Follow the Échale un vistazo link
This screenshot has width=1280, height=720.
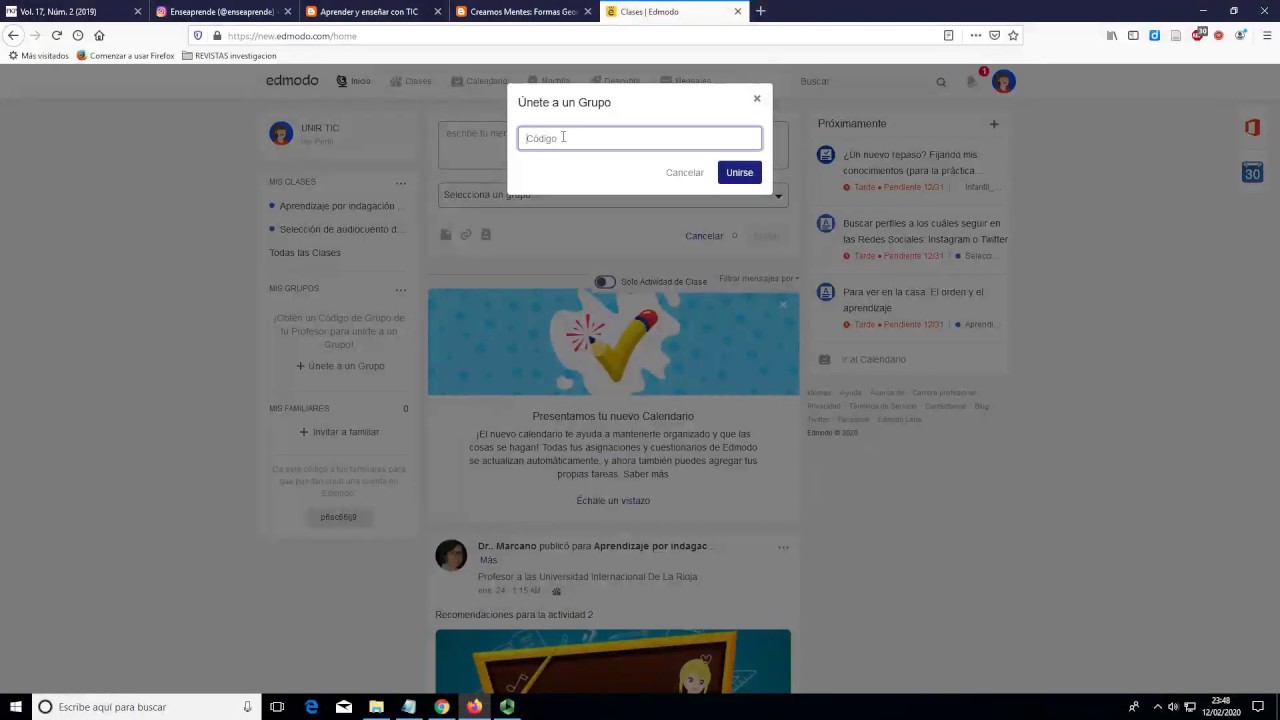point(612,500)
